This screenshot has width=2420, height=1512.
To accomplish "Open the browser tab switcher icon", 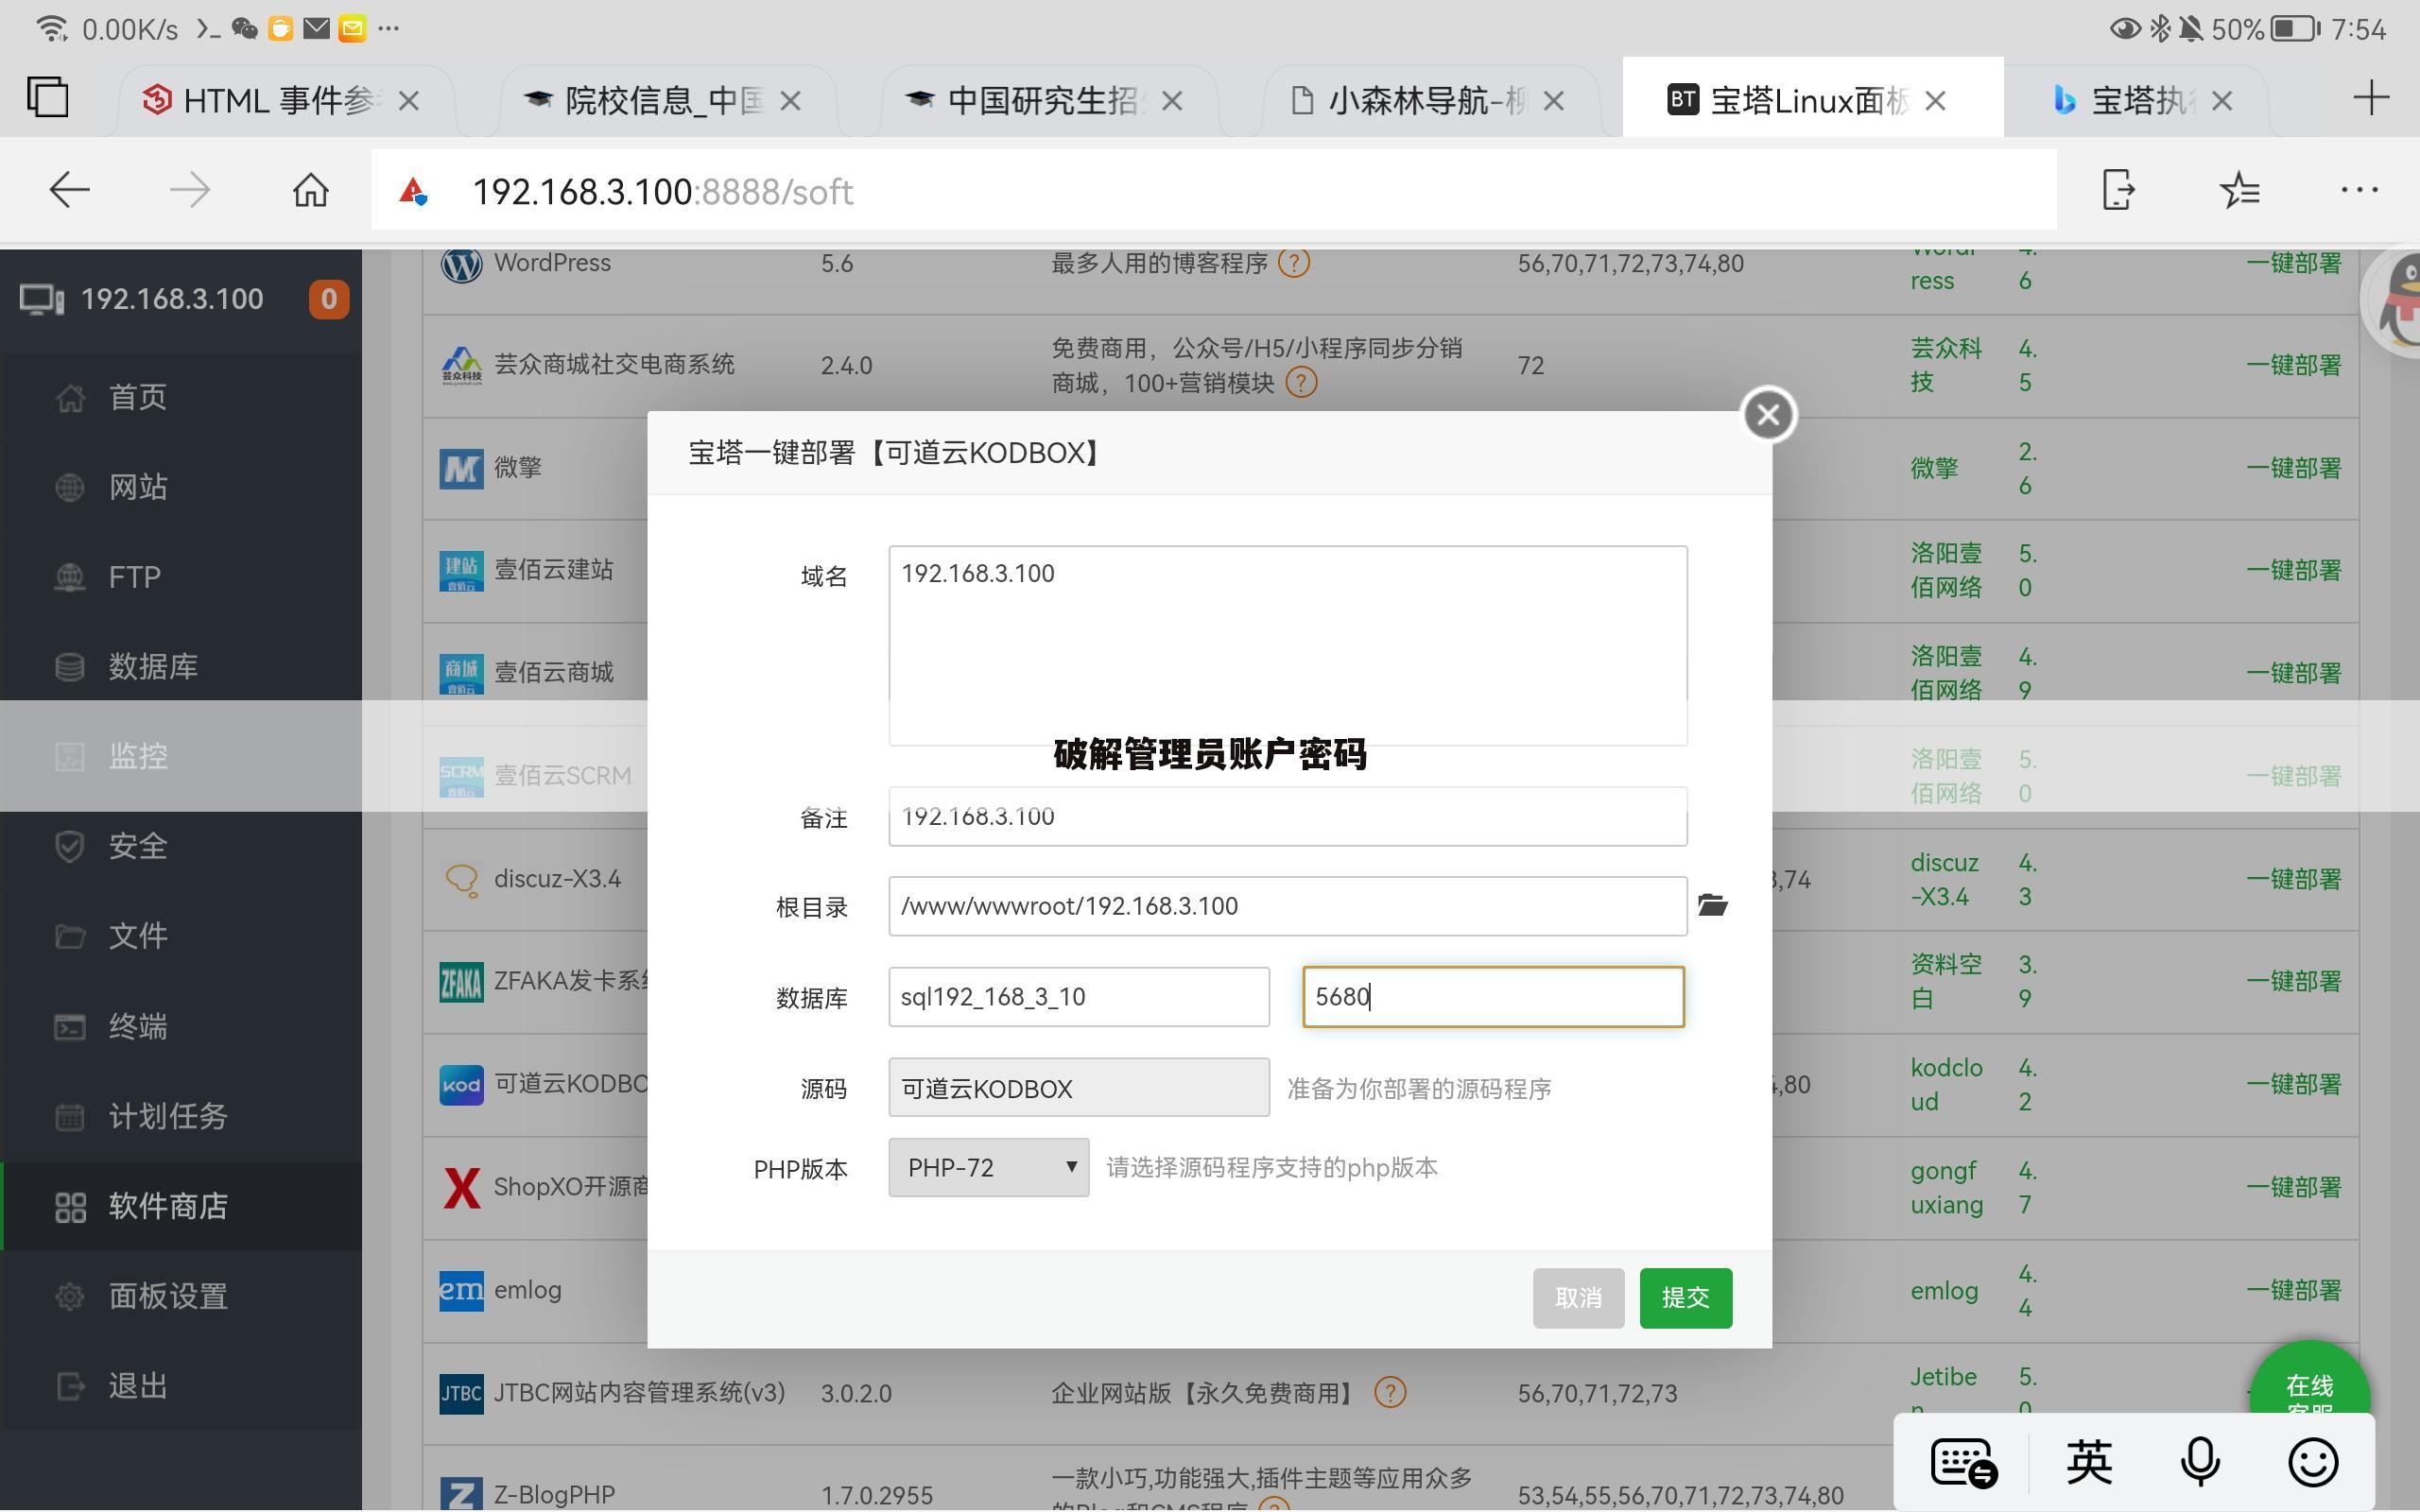I will 47,98.
